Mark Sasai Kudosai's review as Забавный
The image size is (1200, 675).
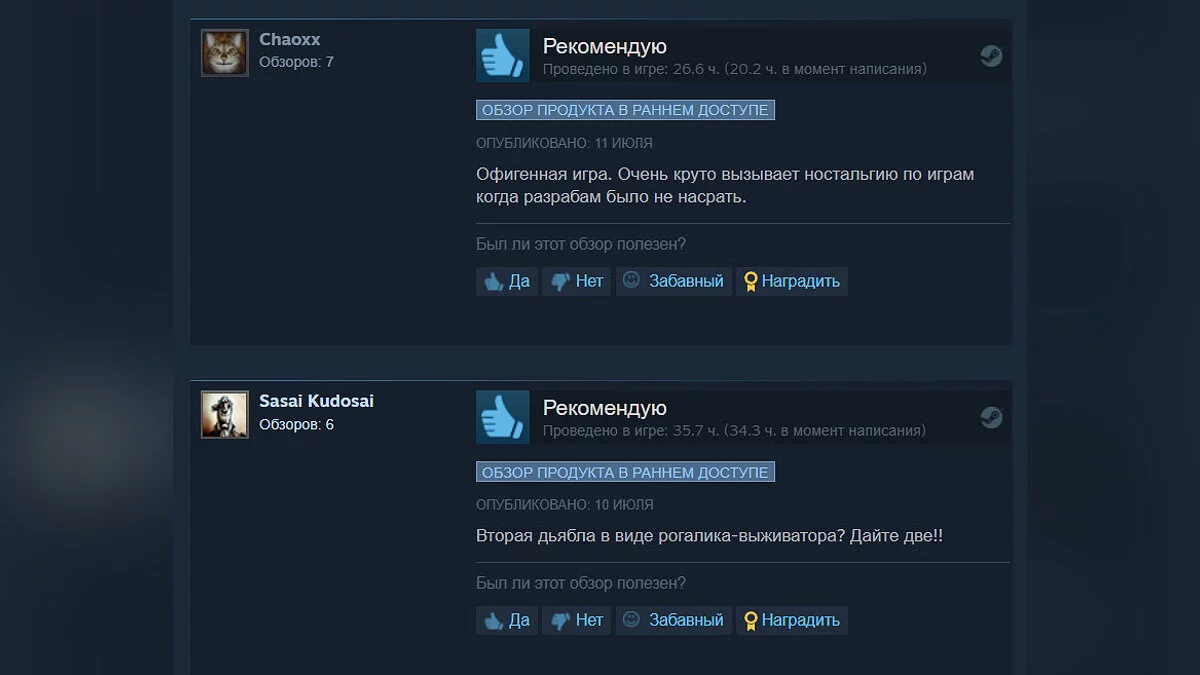(x=674, y=620)
